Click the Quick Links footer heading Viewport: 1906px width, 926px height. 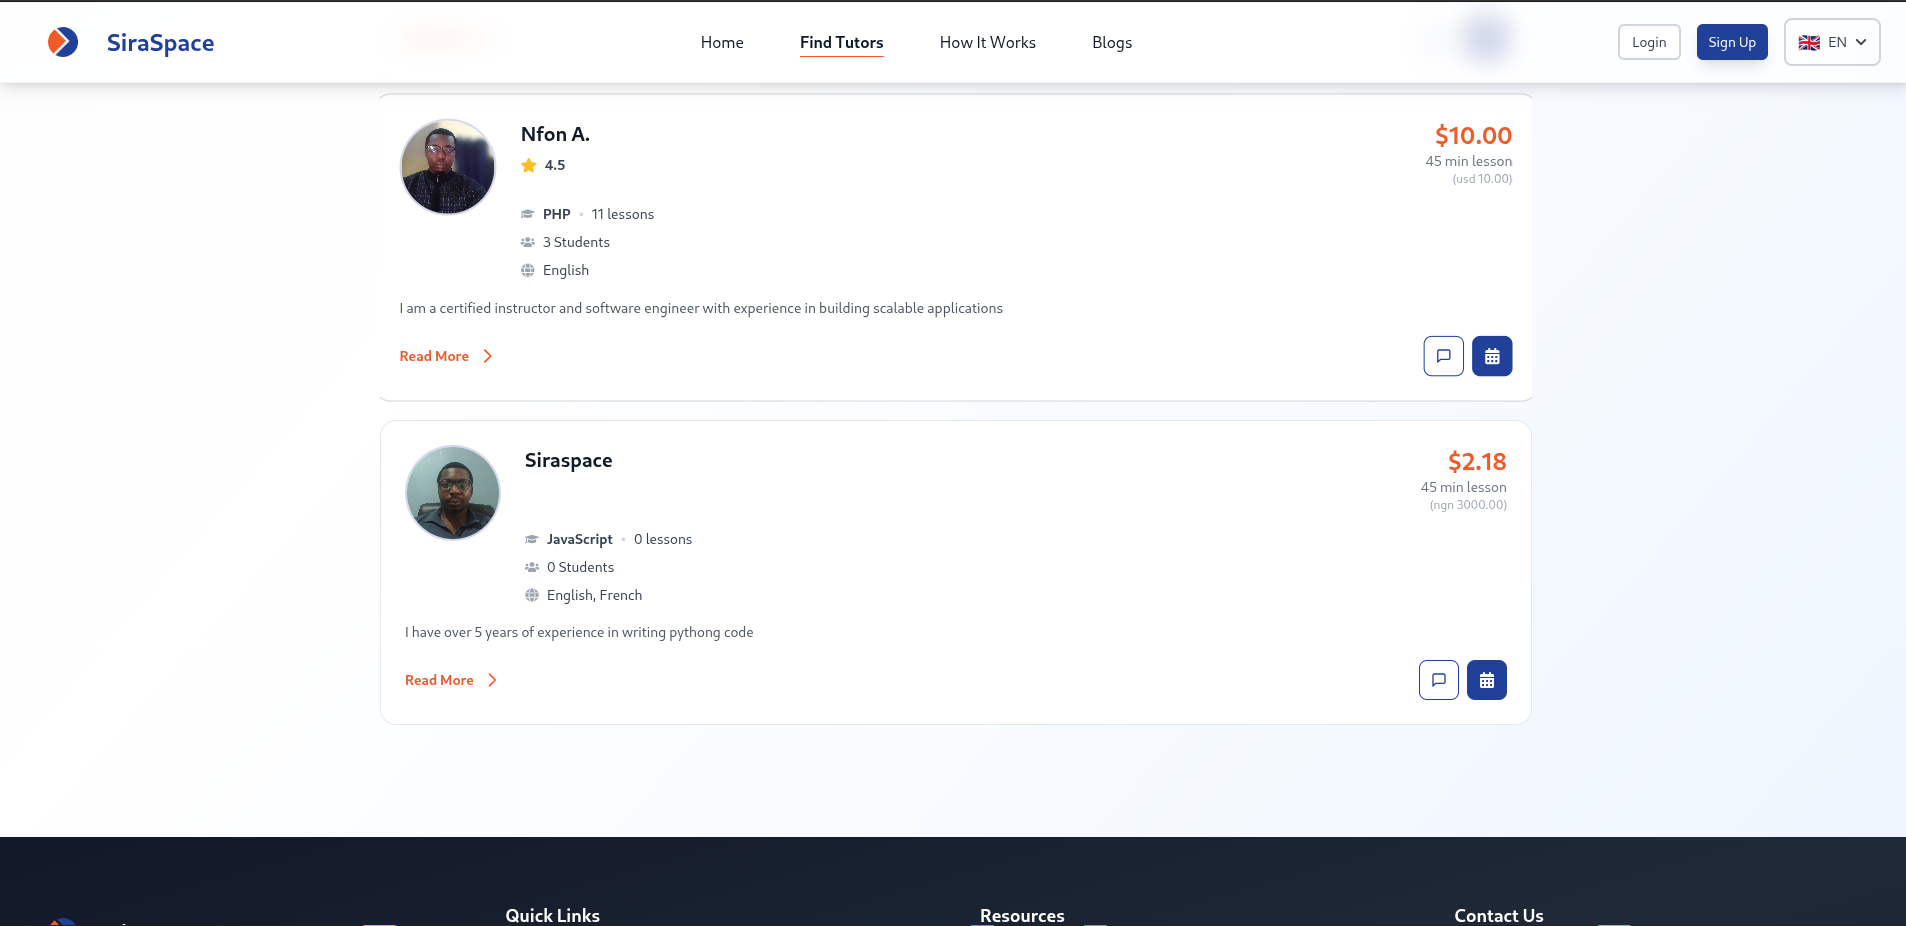[552, 915]
